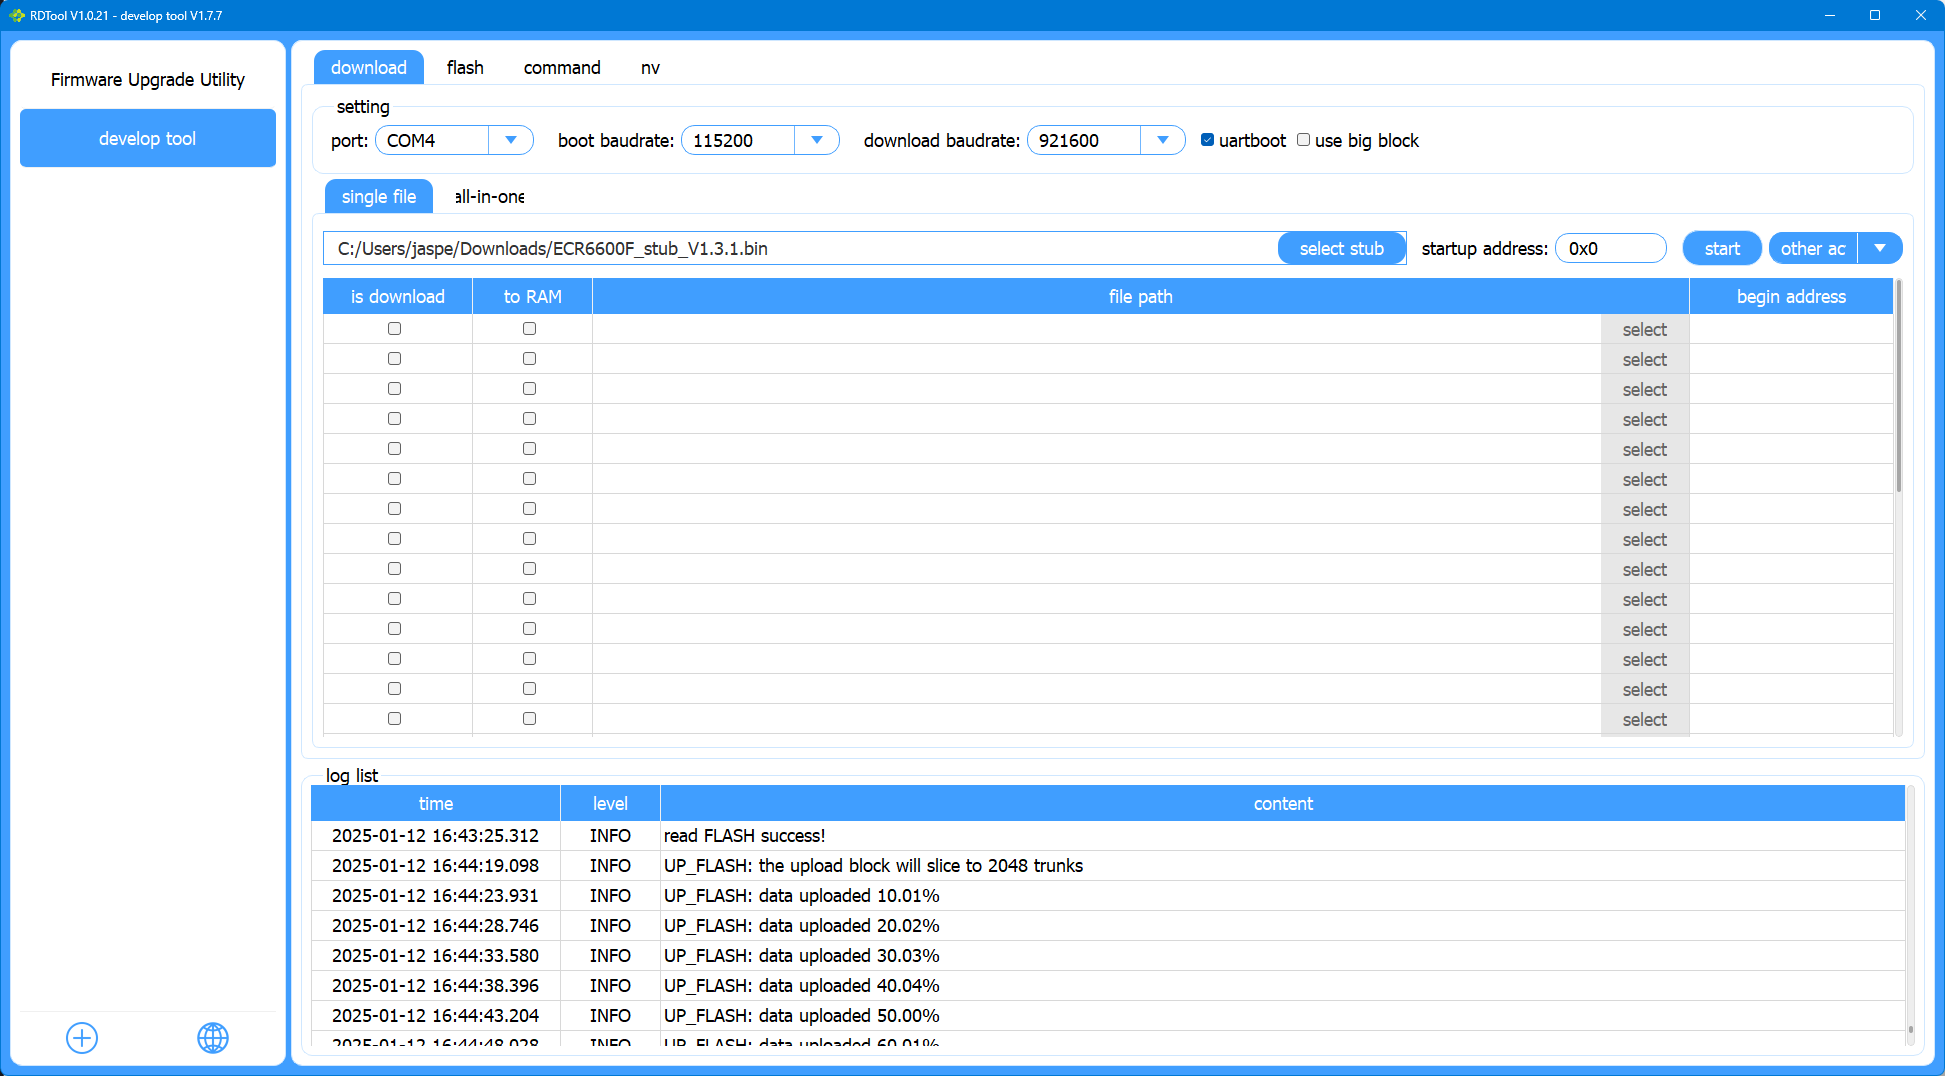Viewport: 1945px width, 1076px height.
Task: Click the timestamp 2025-01-12 16:43:25.312
Action: 435,835
